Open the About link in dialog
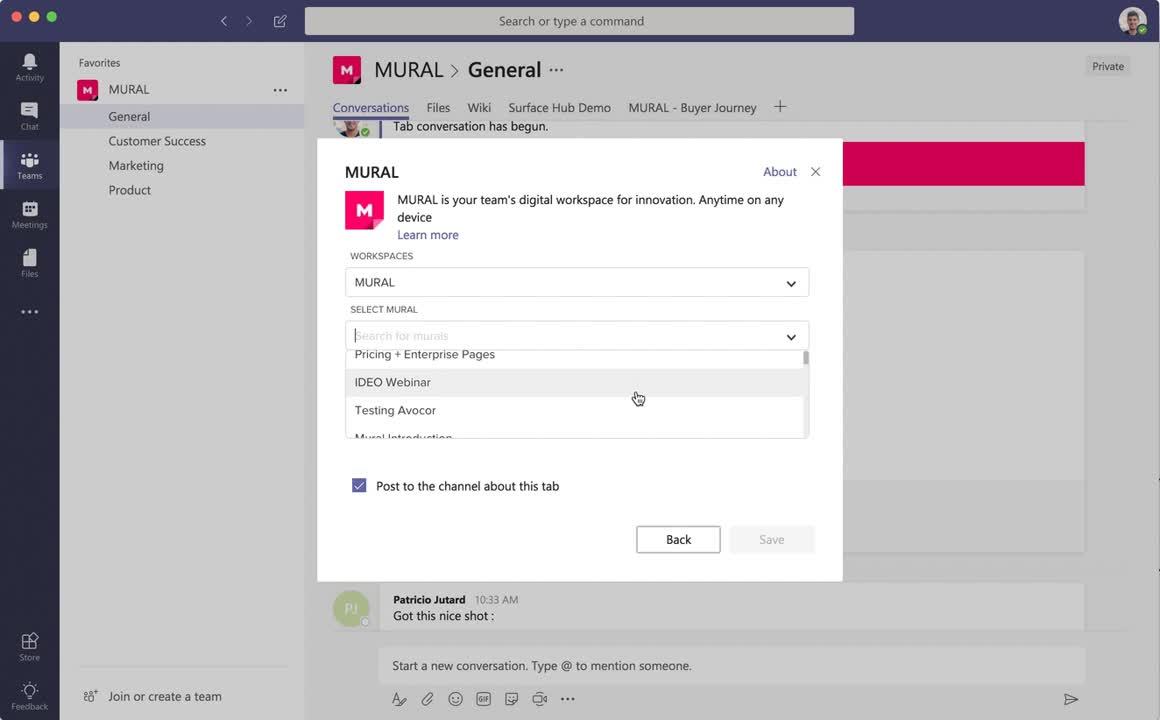Viewport: 1160px width, 720px height. (x=780, y=172)
